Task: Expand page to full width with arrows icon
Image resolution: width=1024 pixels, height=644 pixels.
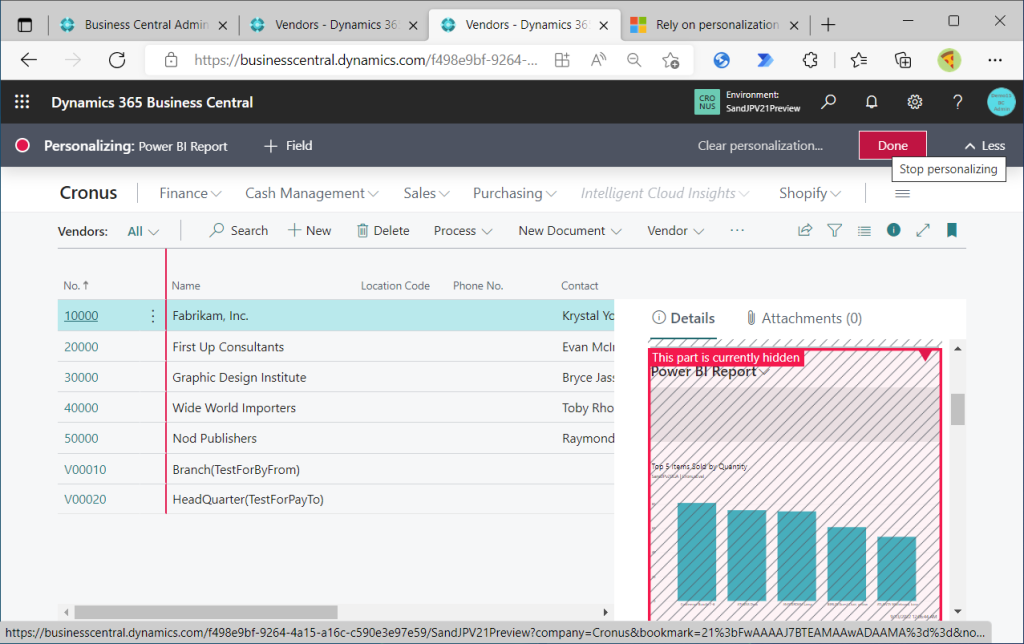Action: click(x=923, y=230)
